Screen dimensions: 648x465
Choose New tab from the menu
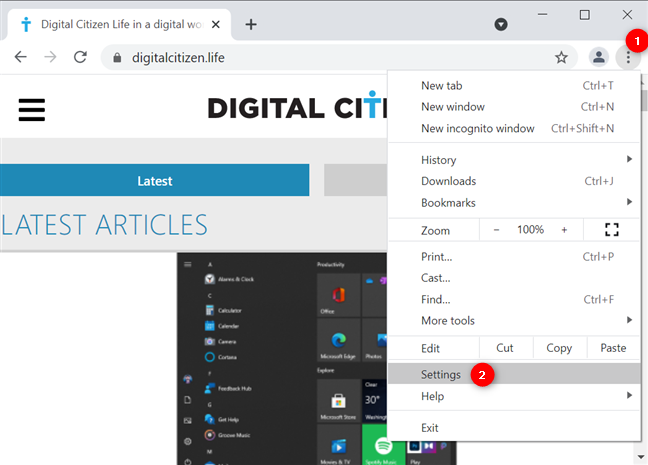tap(514, 86)
